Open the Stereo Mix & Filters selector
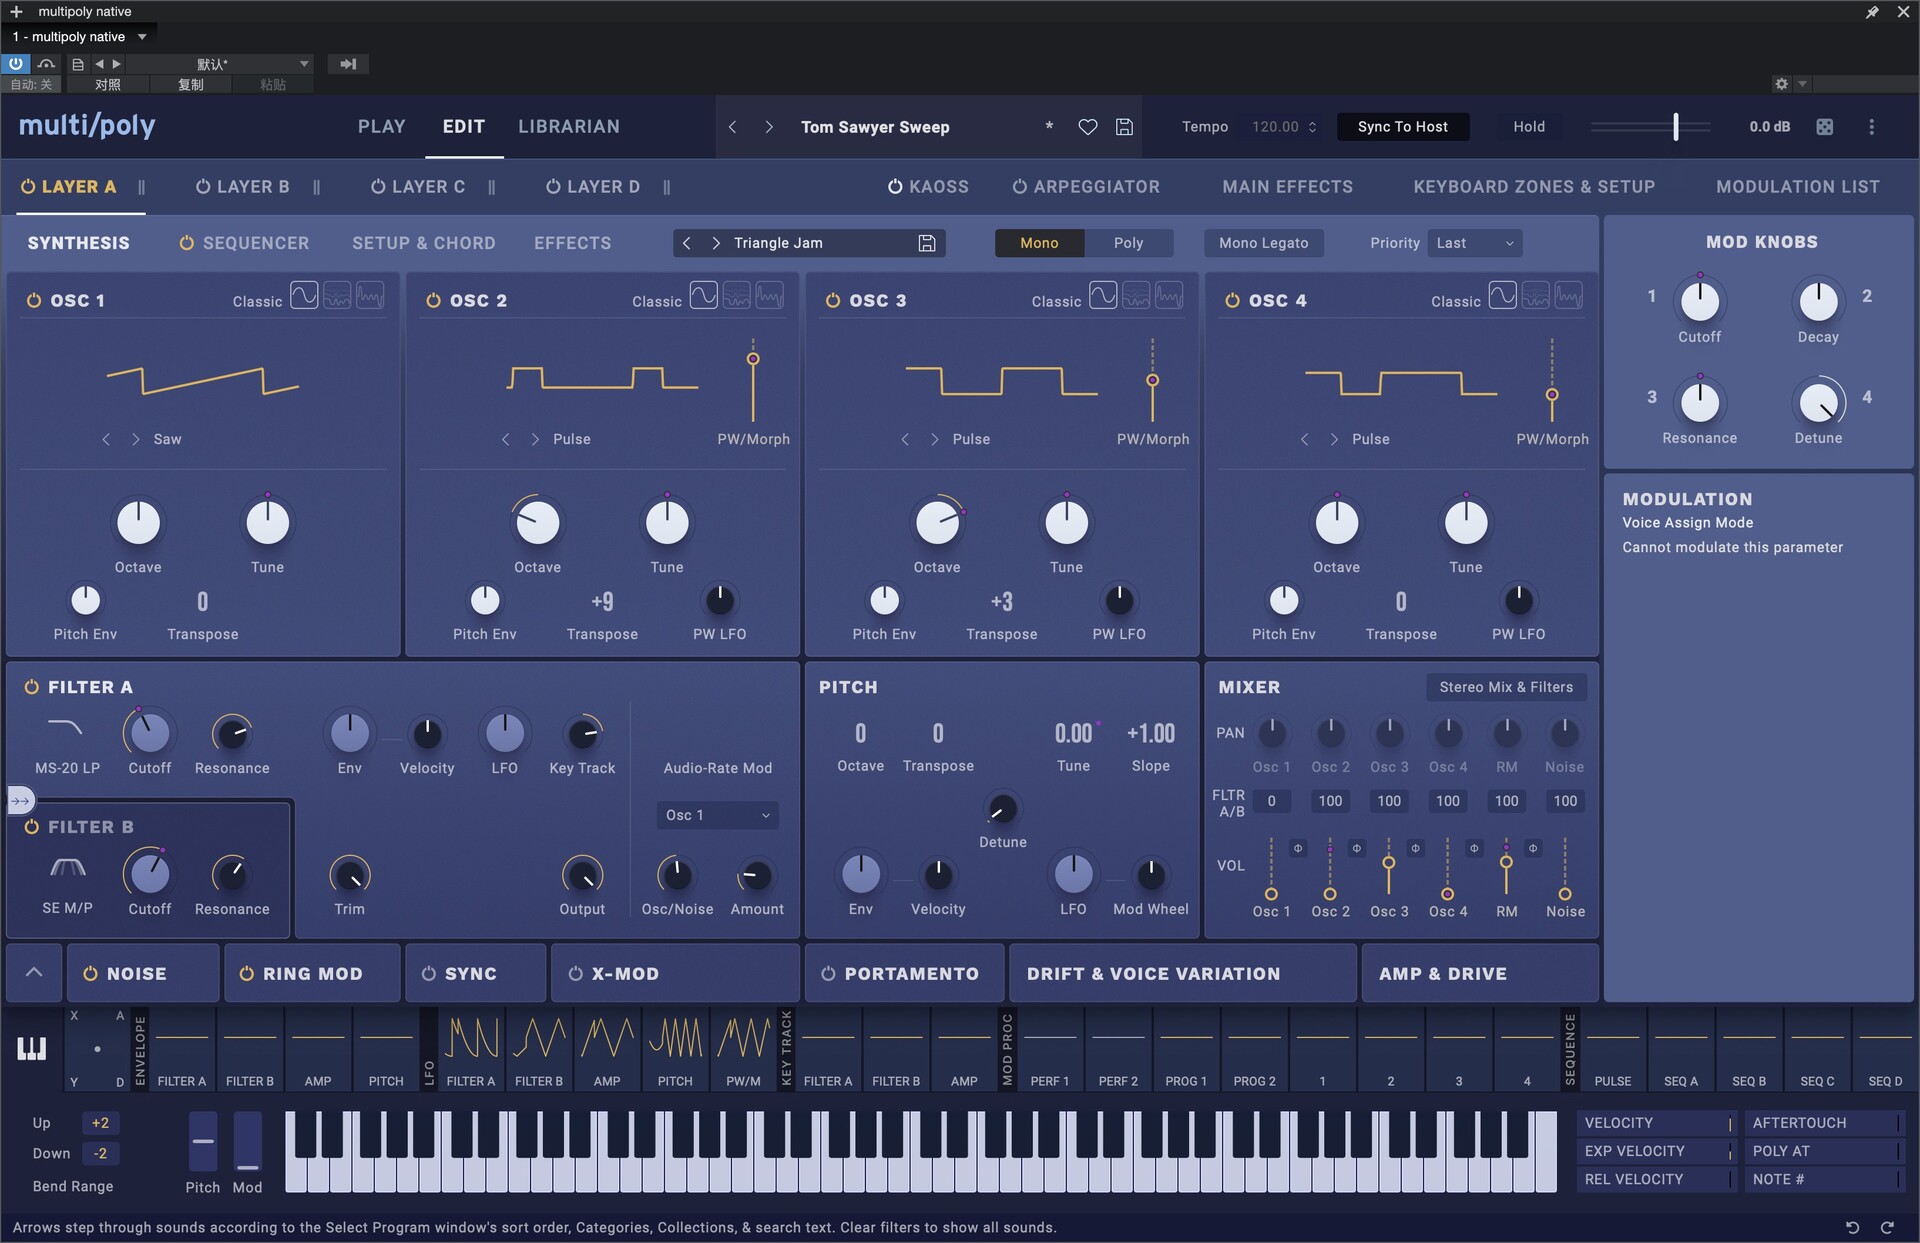The height and width of the screenshot is (1243, 1920). [1506, 687]
